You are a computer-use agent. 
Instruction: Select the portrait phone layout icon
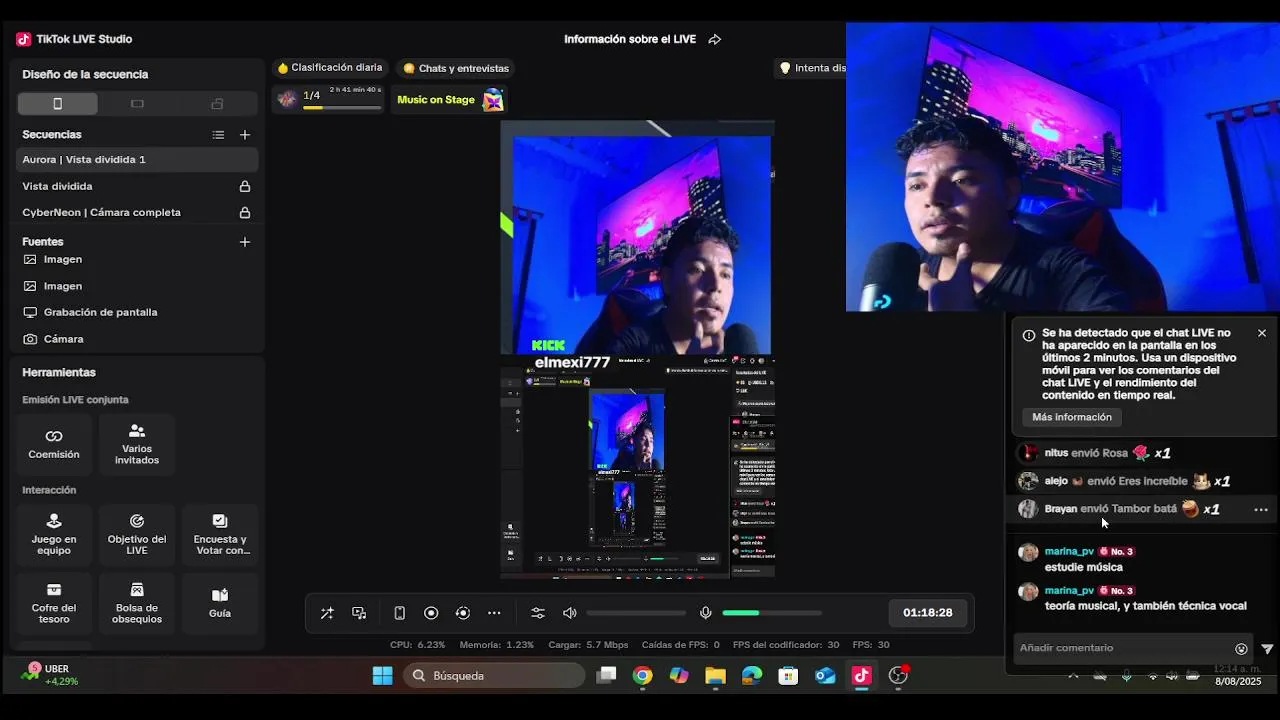(x=57, y=104)
